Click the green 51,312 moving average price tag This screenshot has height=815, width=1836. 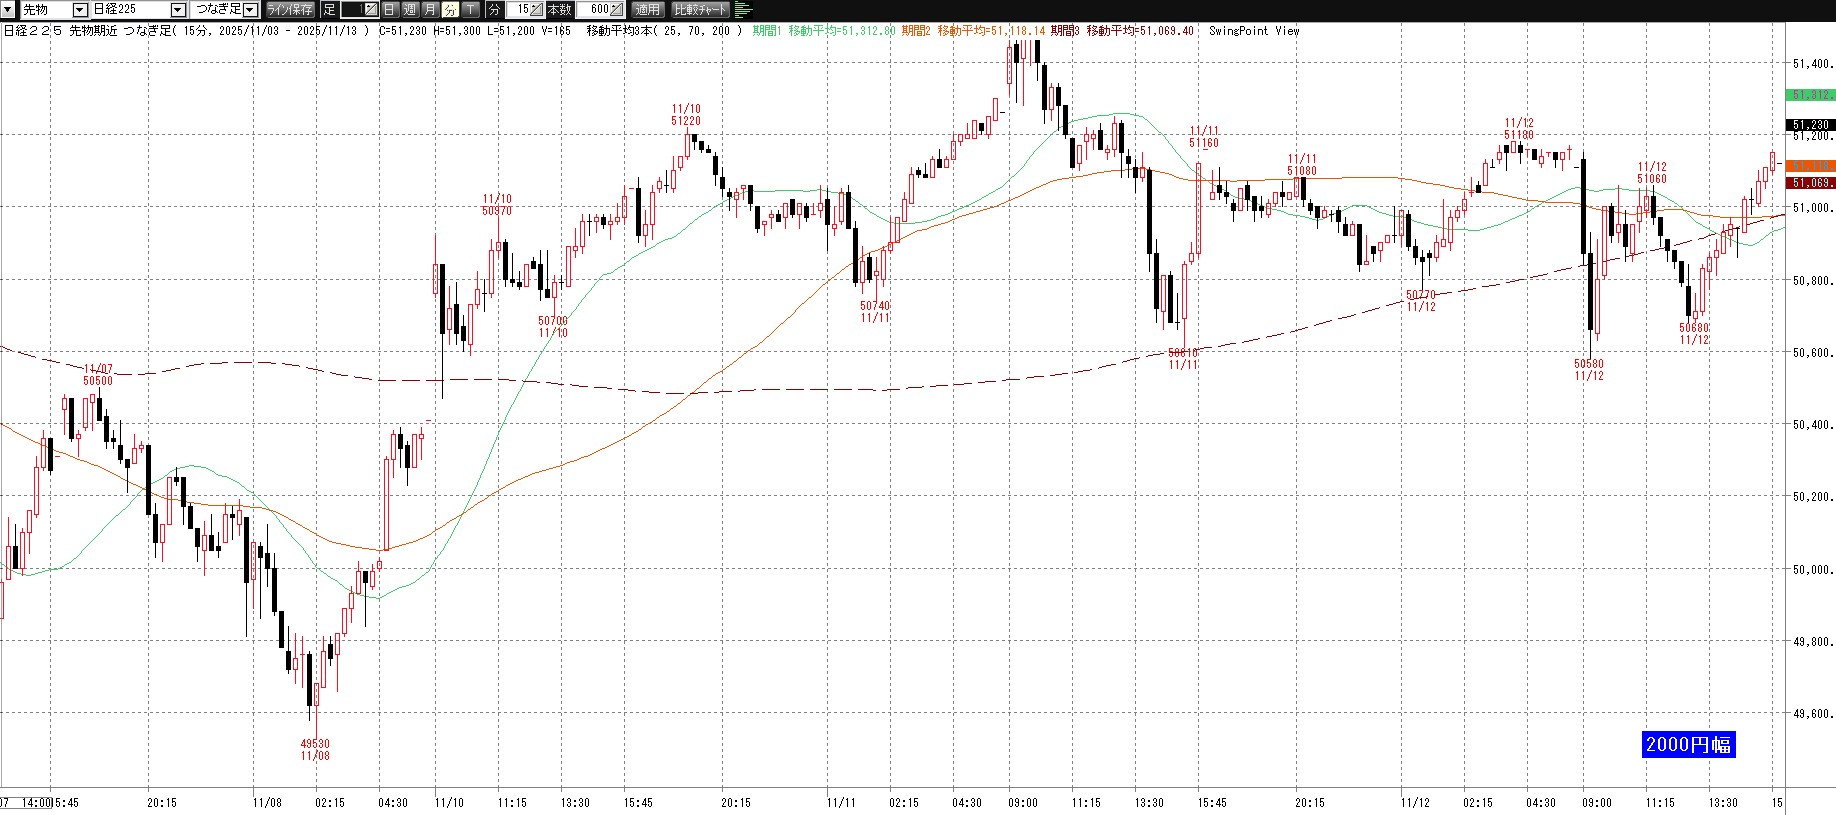point(1810,95)
